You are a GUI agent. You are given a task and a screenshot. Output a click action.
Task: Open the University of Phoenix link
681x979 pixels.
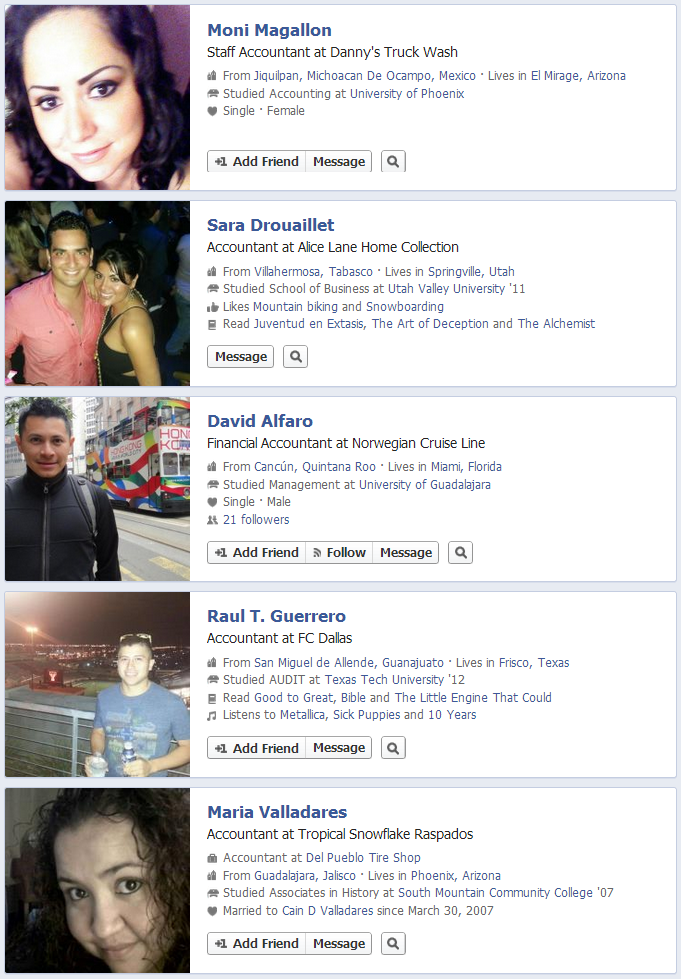pyautogui.click(x=407, y=94)
